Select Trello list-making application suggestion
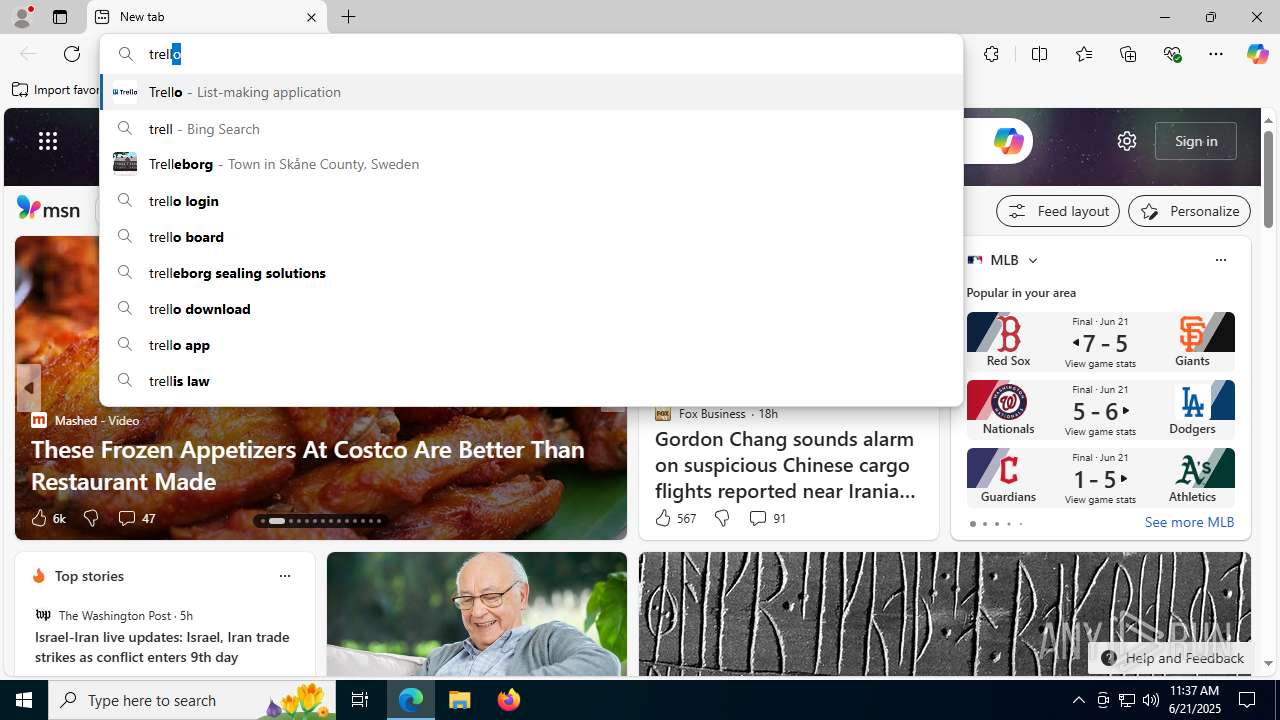This screenshot has height=720, width=1280. 531,92
